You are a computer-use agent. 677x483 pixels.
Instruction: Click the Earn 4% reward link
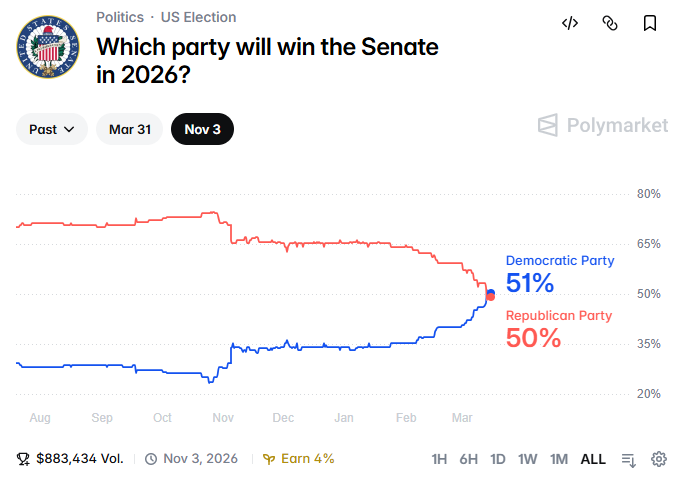pos(299,459)
